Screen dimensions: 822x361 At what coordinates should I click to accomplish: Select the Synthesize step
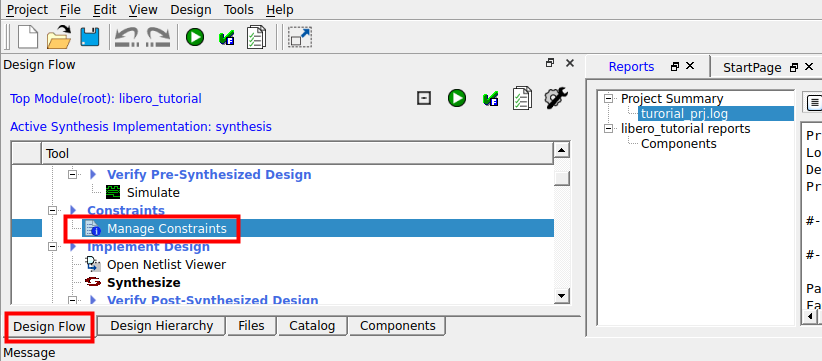click(x=144, y=282)
